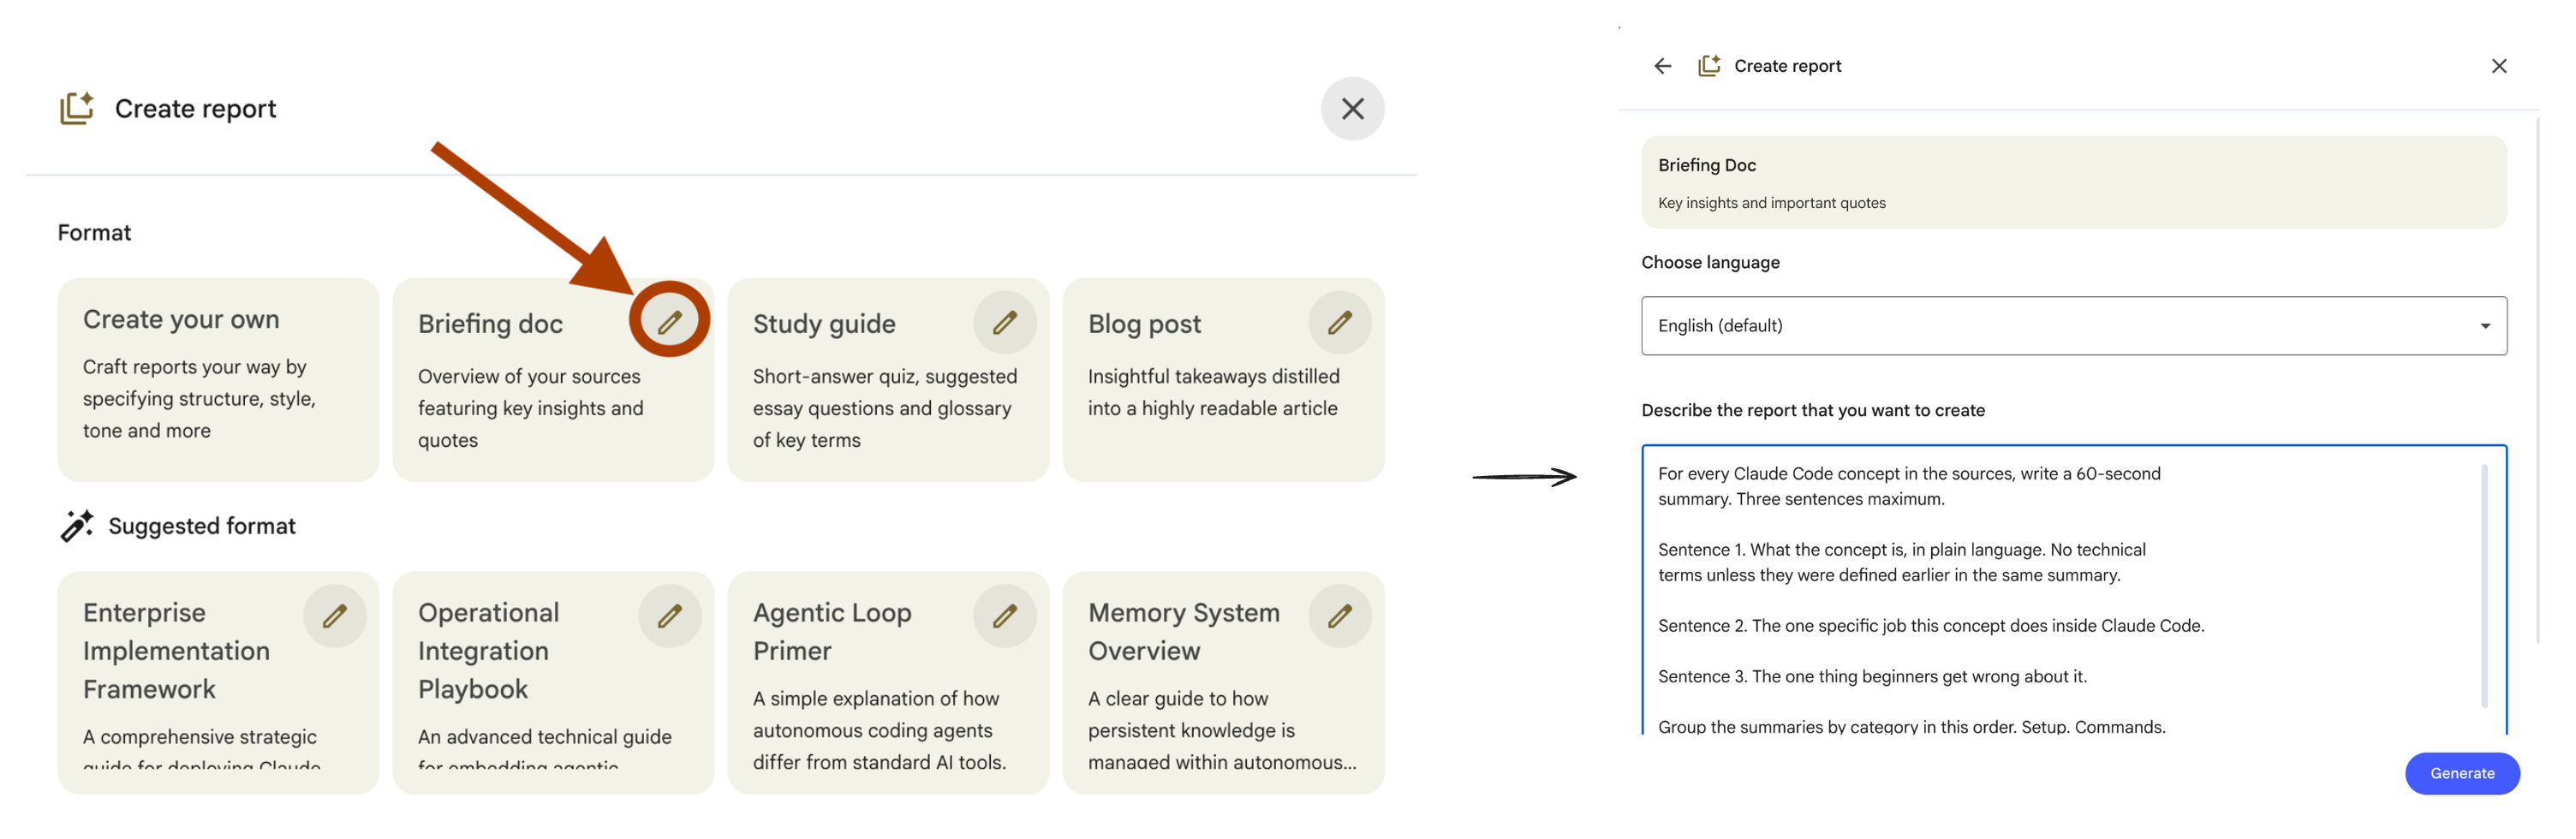
Task: Edit Enterprise Implementation Framework format
Action: (334, 616)
